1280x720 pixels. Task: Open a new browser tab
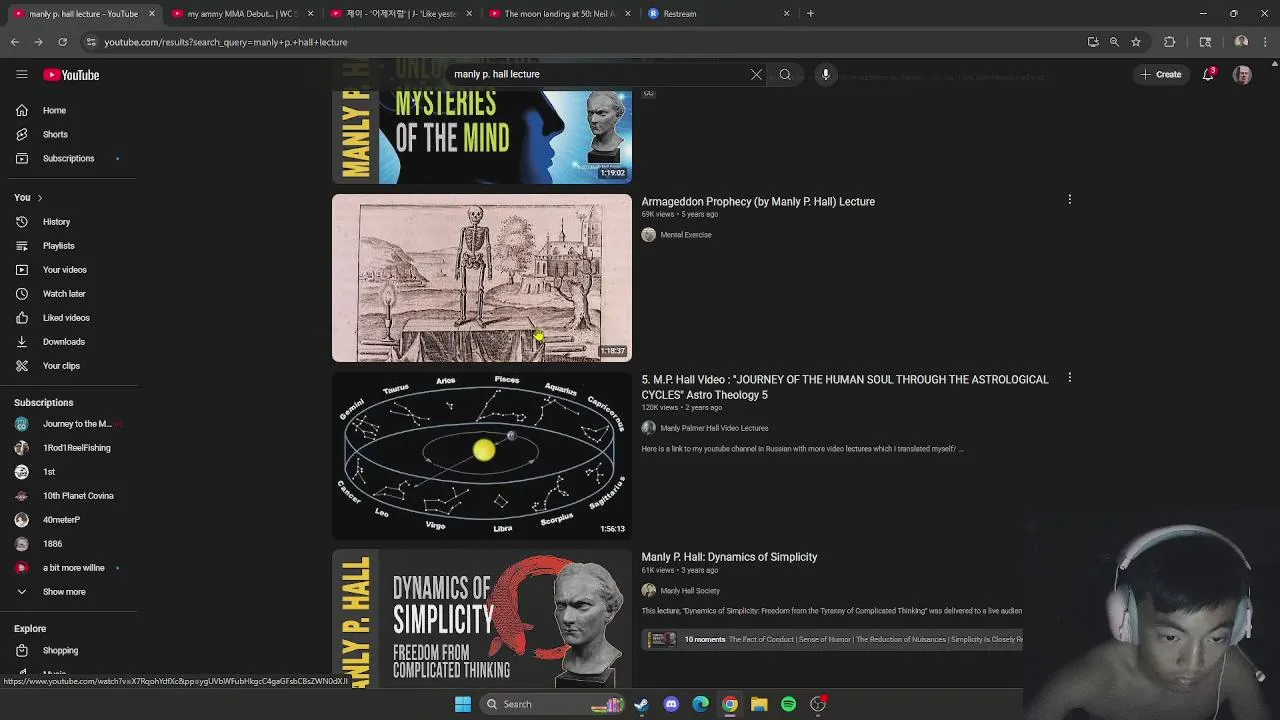pyautogui.click(x=810, y=14)
